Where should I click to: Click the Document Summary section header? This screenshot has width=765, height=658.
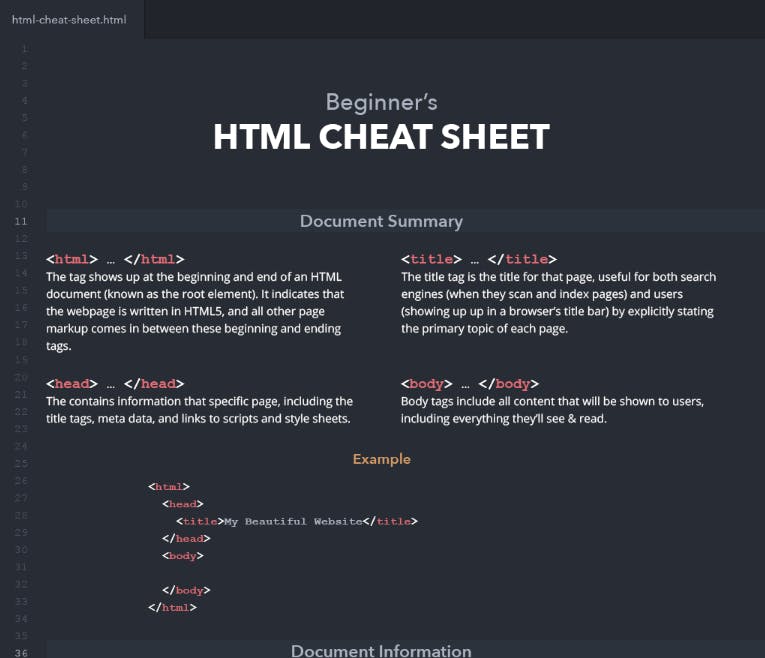pos(381,221)
